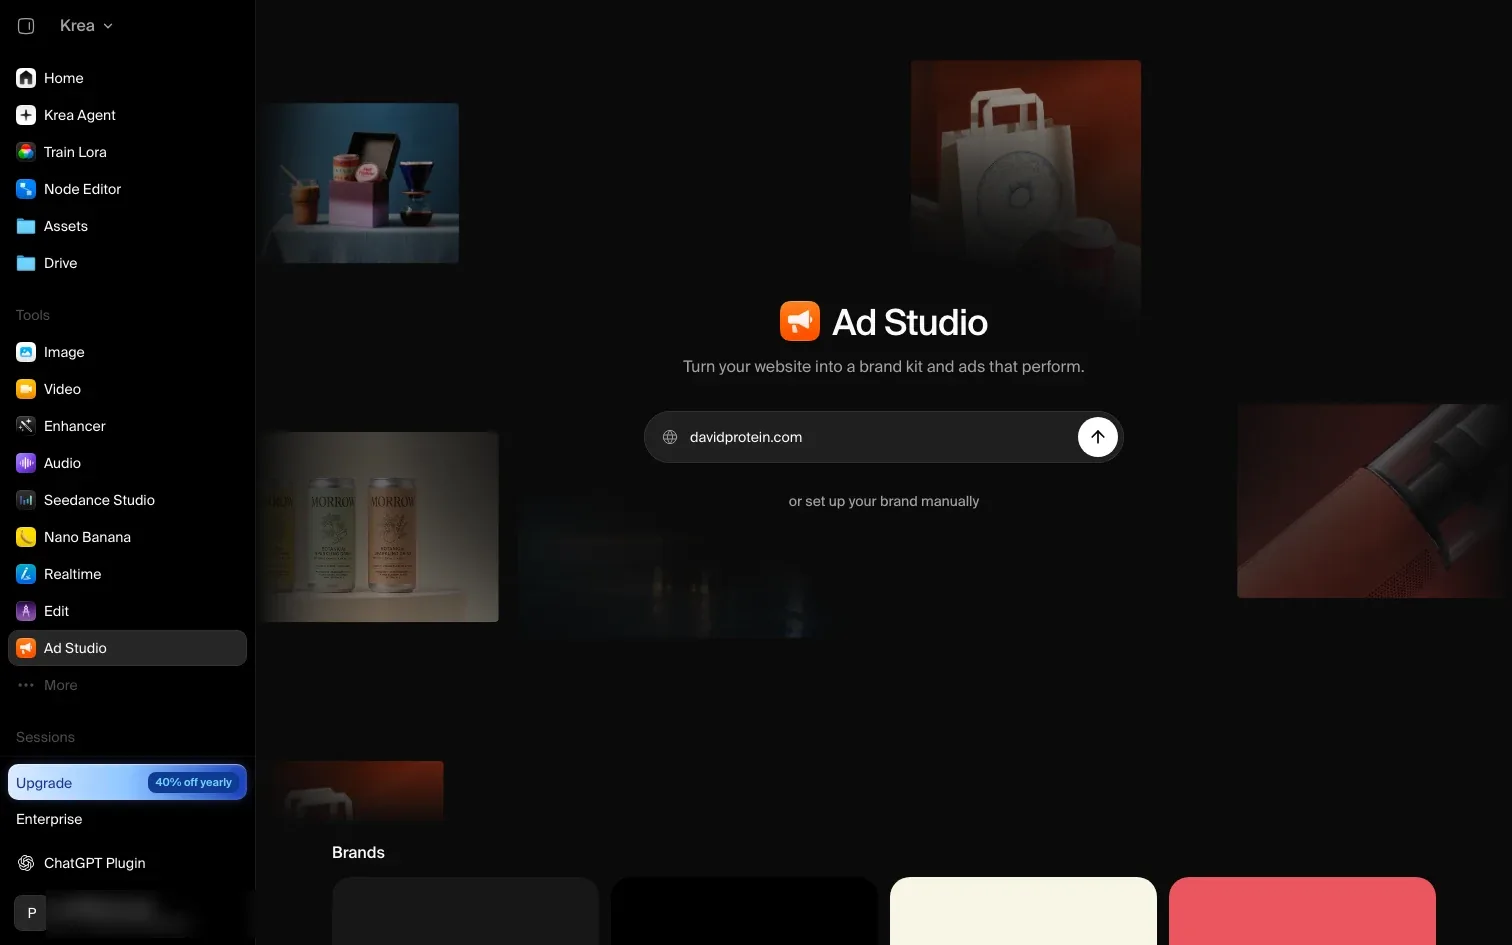The image size is (1512, 945).
Task: Submit the website URL with arrow button
Action: (1097, 437)
